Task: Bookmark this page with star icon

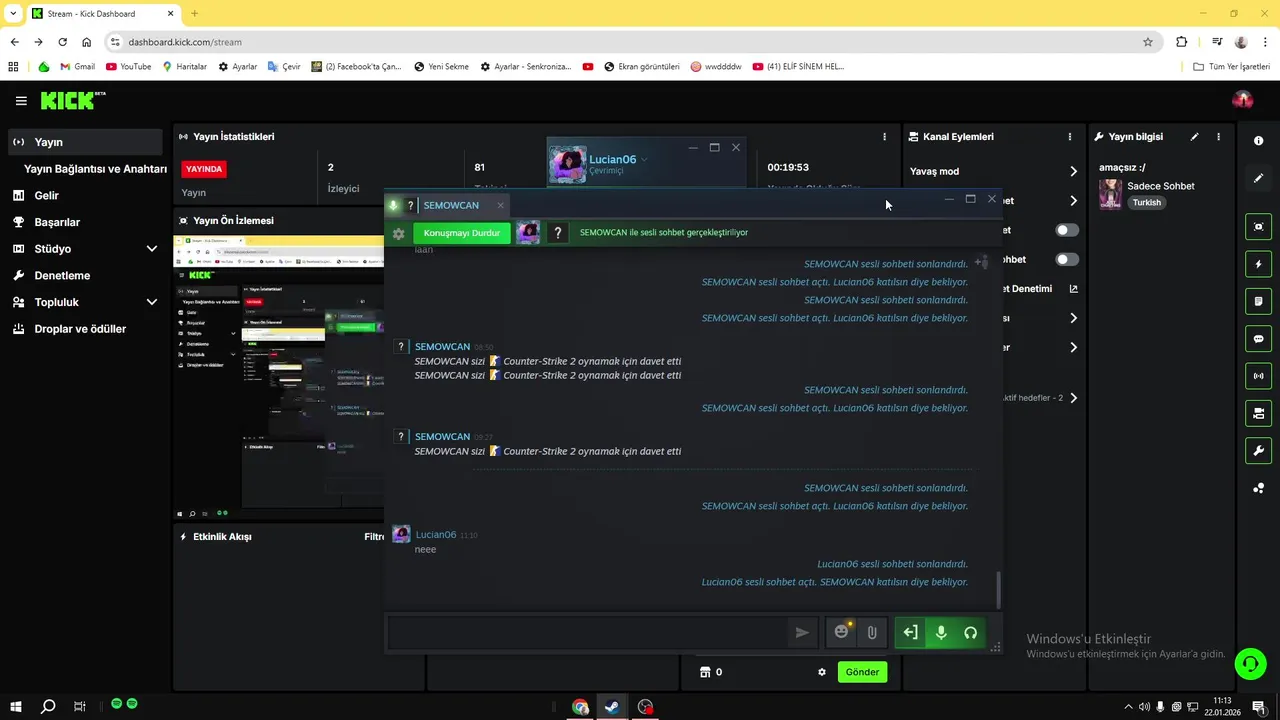Action: click(x=1147, y=42)
